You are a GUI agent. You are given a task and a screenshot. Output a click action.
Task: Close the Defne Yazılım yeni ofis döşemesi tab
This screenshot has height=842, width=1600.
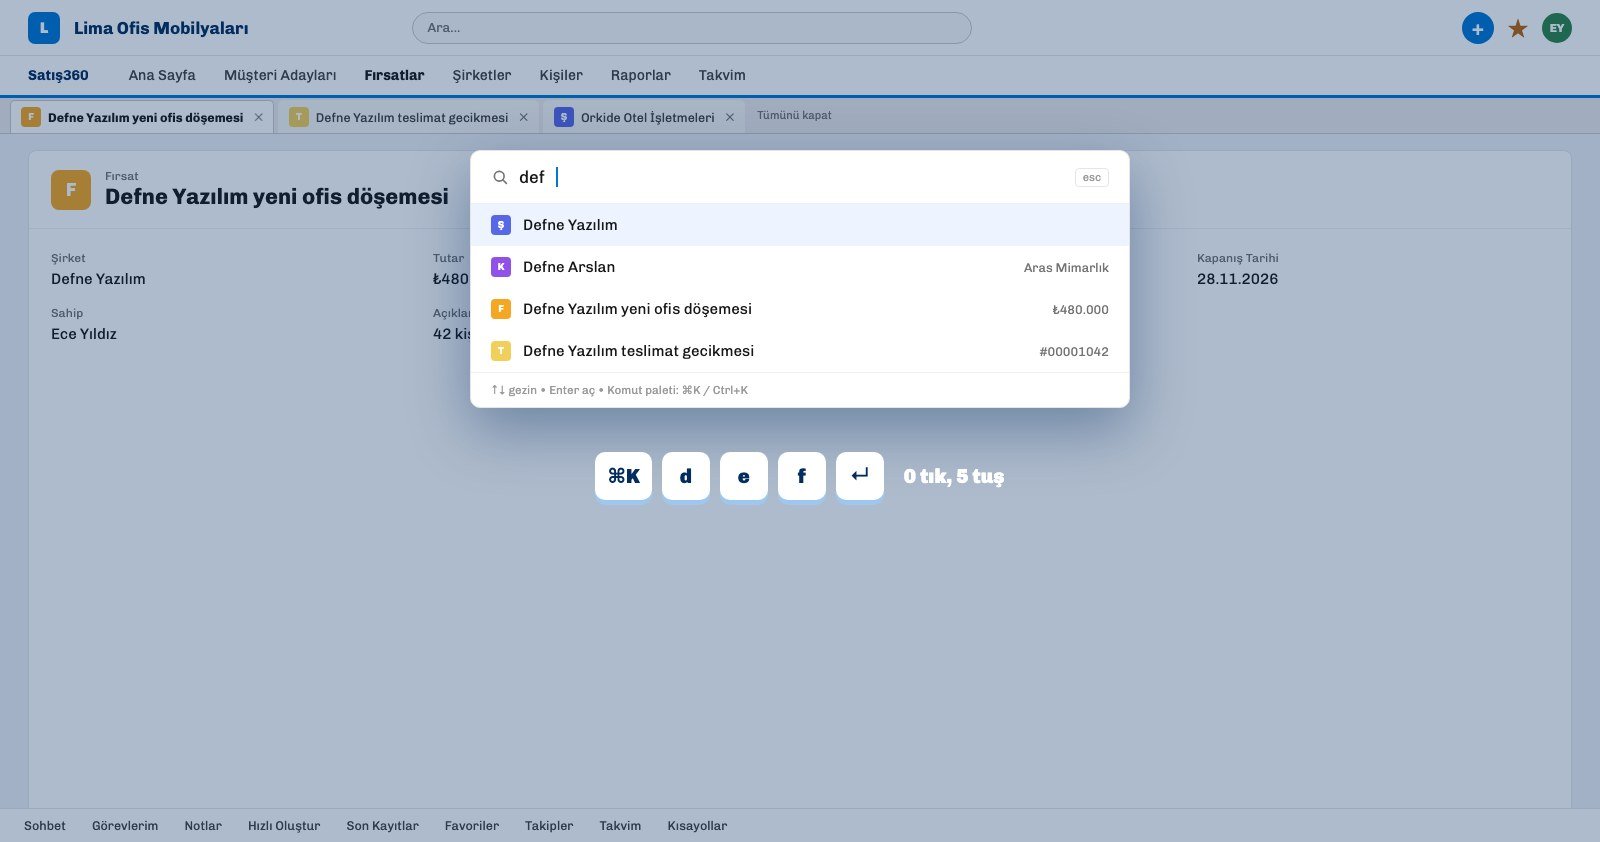coord(258,117)
